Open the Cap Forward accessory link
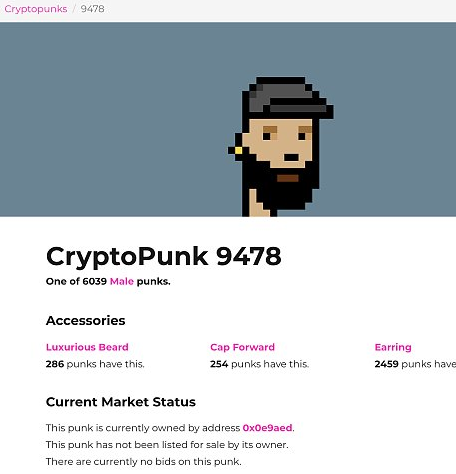The width and height of the screenshot is (456, 474). click(242, 347)
